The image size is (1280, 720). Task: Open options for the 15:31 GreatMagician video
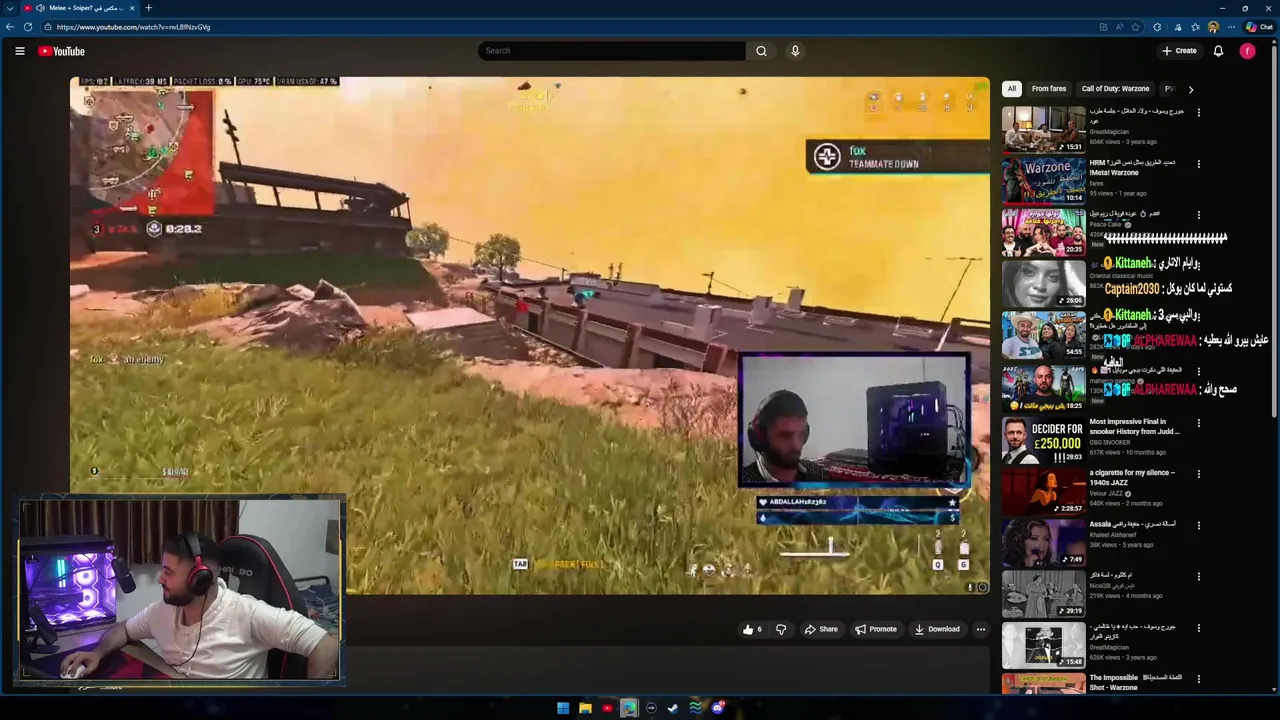(1199, 112)
